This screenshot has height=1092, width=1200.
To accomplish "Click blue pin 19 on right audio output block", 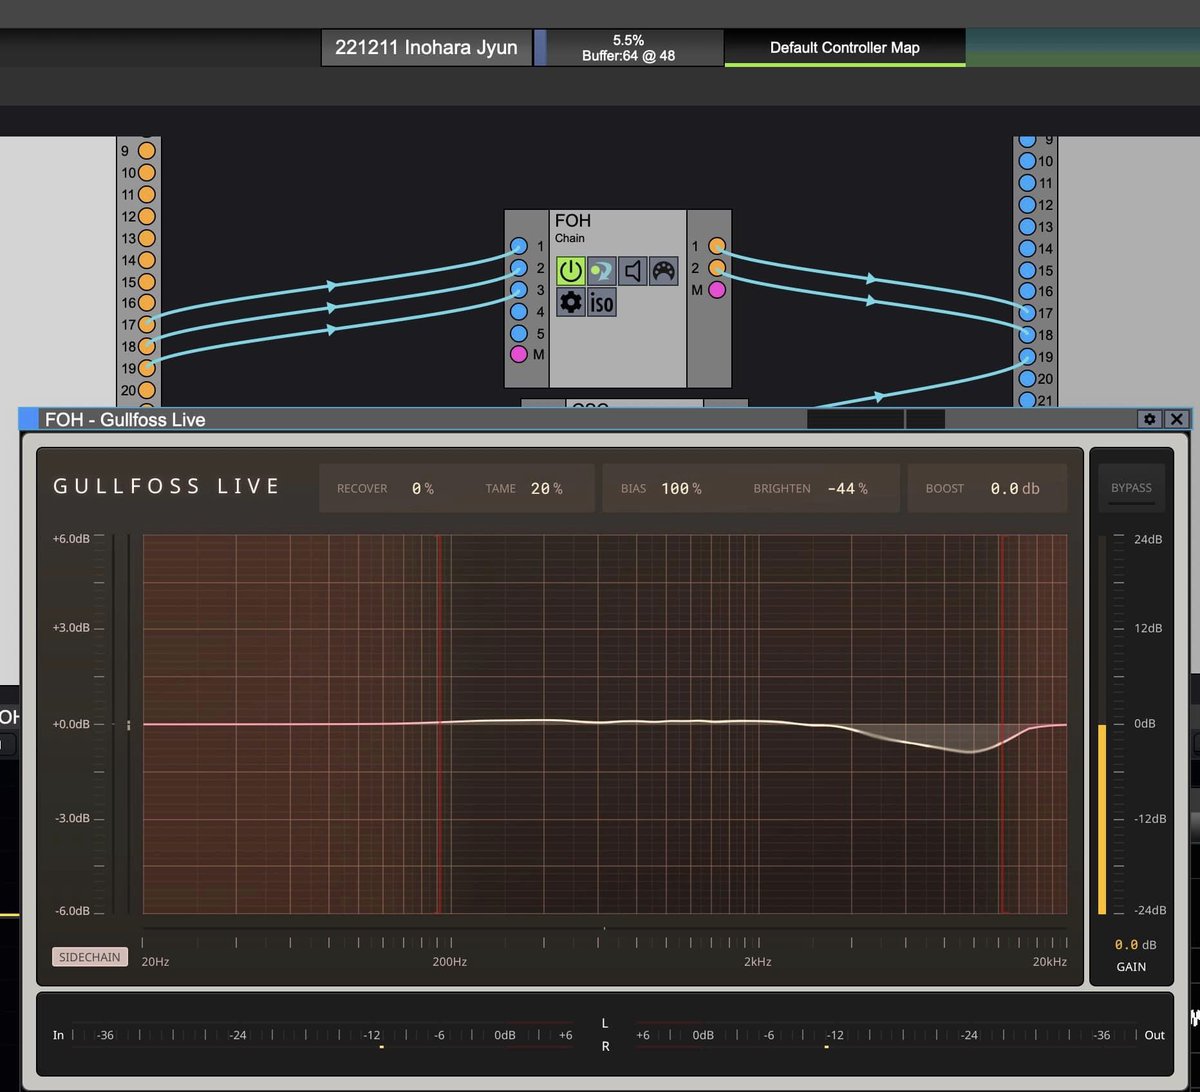I will pyautogui.click(x=1027, y=357).
